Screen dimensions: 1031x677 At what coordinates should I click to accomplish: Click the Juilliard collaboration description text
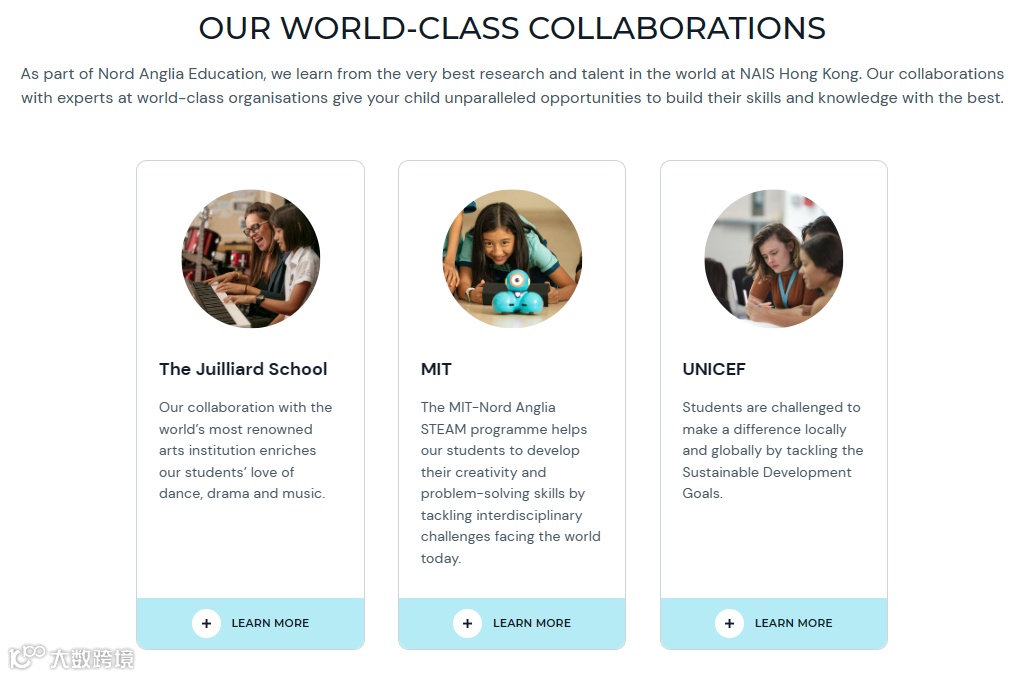[245, 450]
